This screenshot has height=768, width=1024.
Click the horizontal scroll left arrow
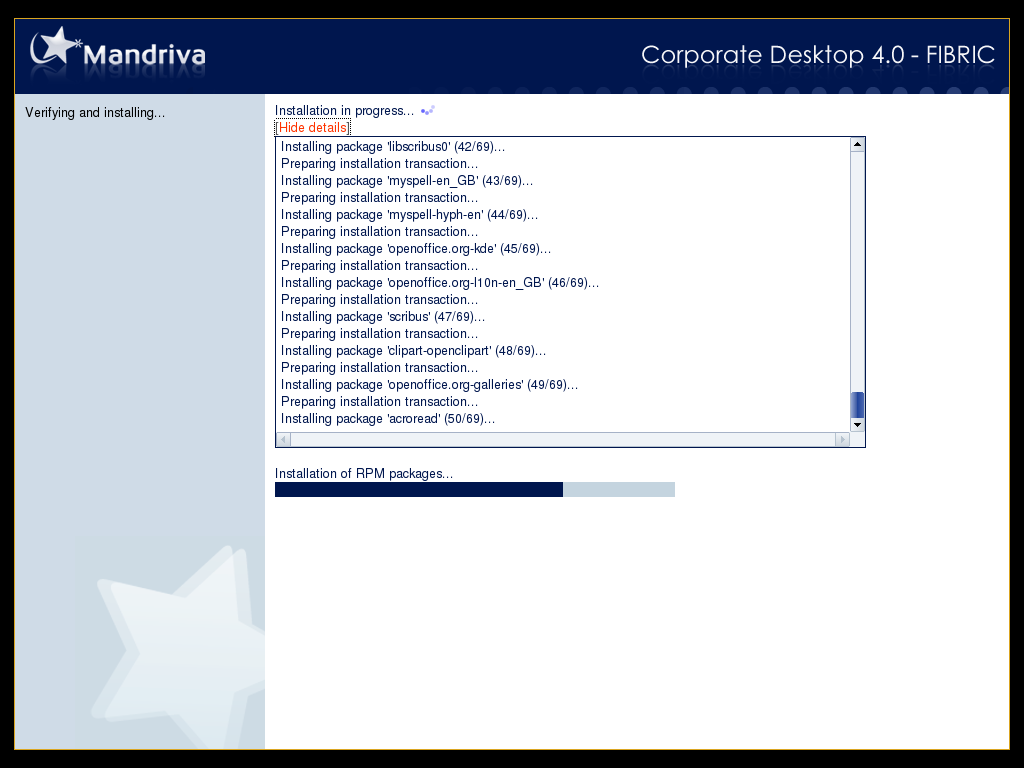[x=283, y=440]
